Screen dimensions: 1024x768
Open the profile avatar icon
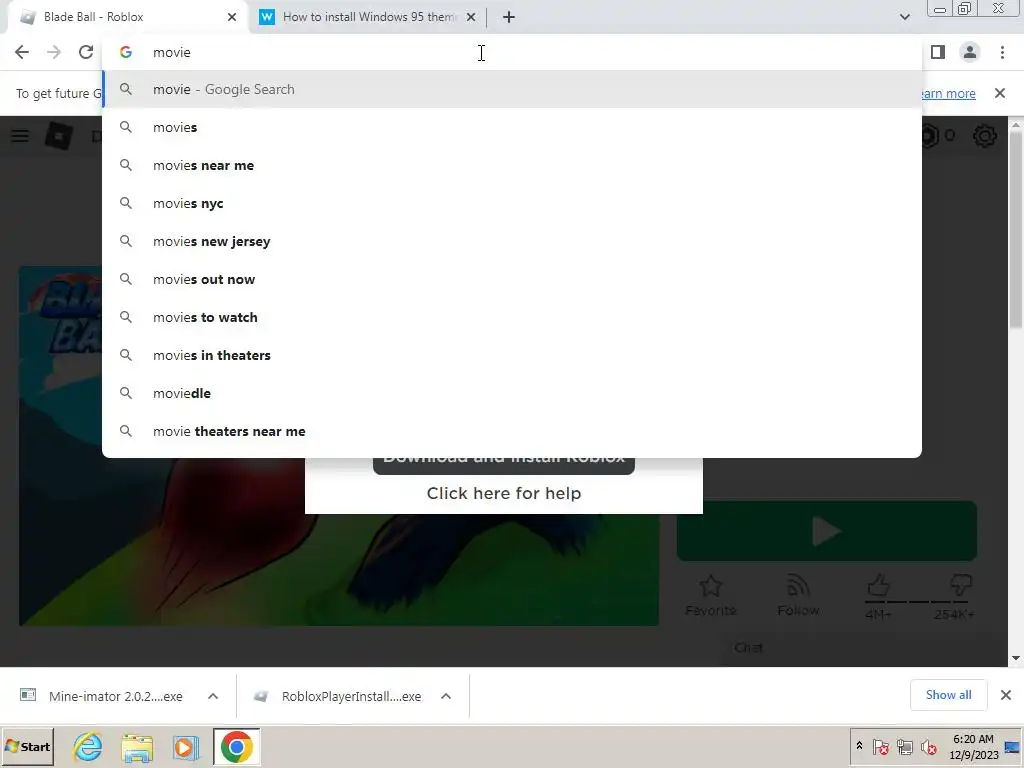point(970,52)
